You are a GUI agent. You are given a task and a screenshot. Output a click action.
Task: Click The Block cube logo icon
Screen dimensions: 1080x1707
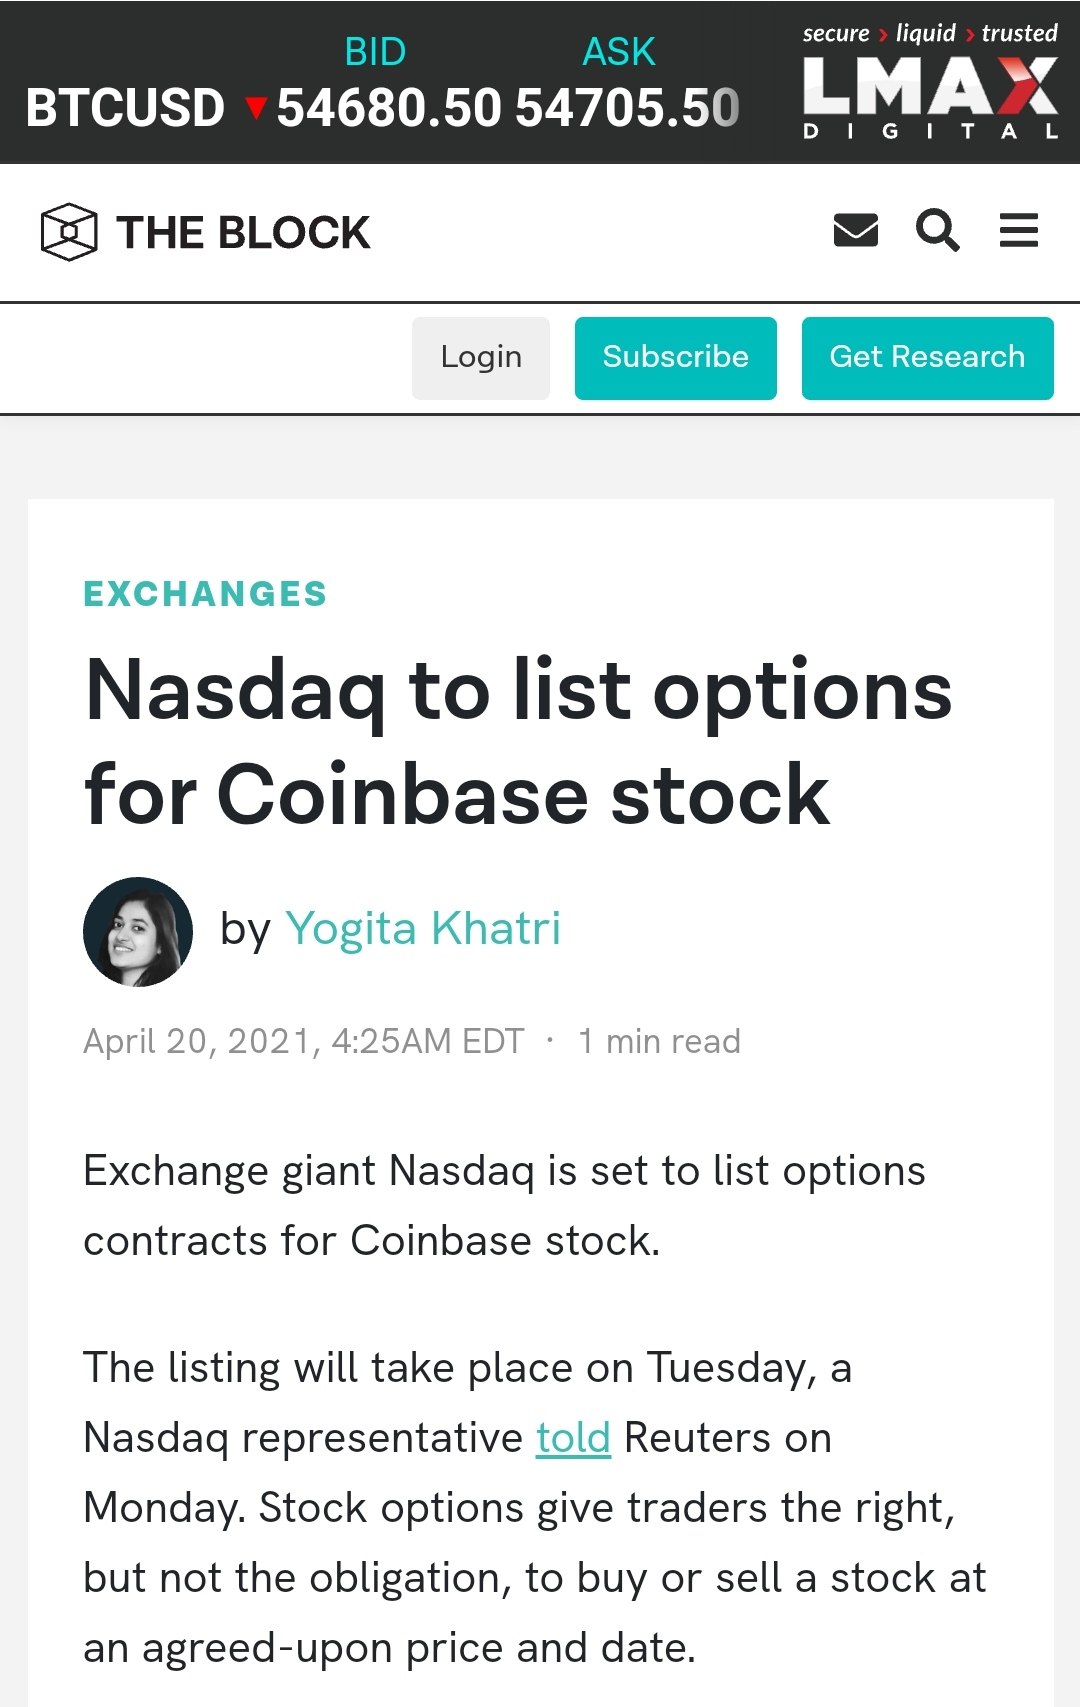(69, 232)
